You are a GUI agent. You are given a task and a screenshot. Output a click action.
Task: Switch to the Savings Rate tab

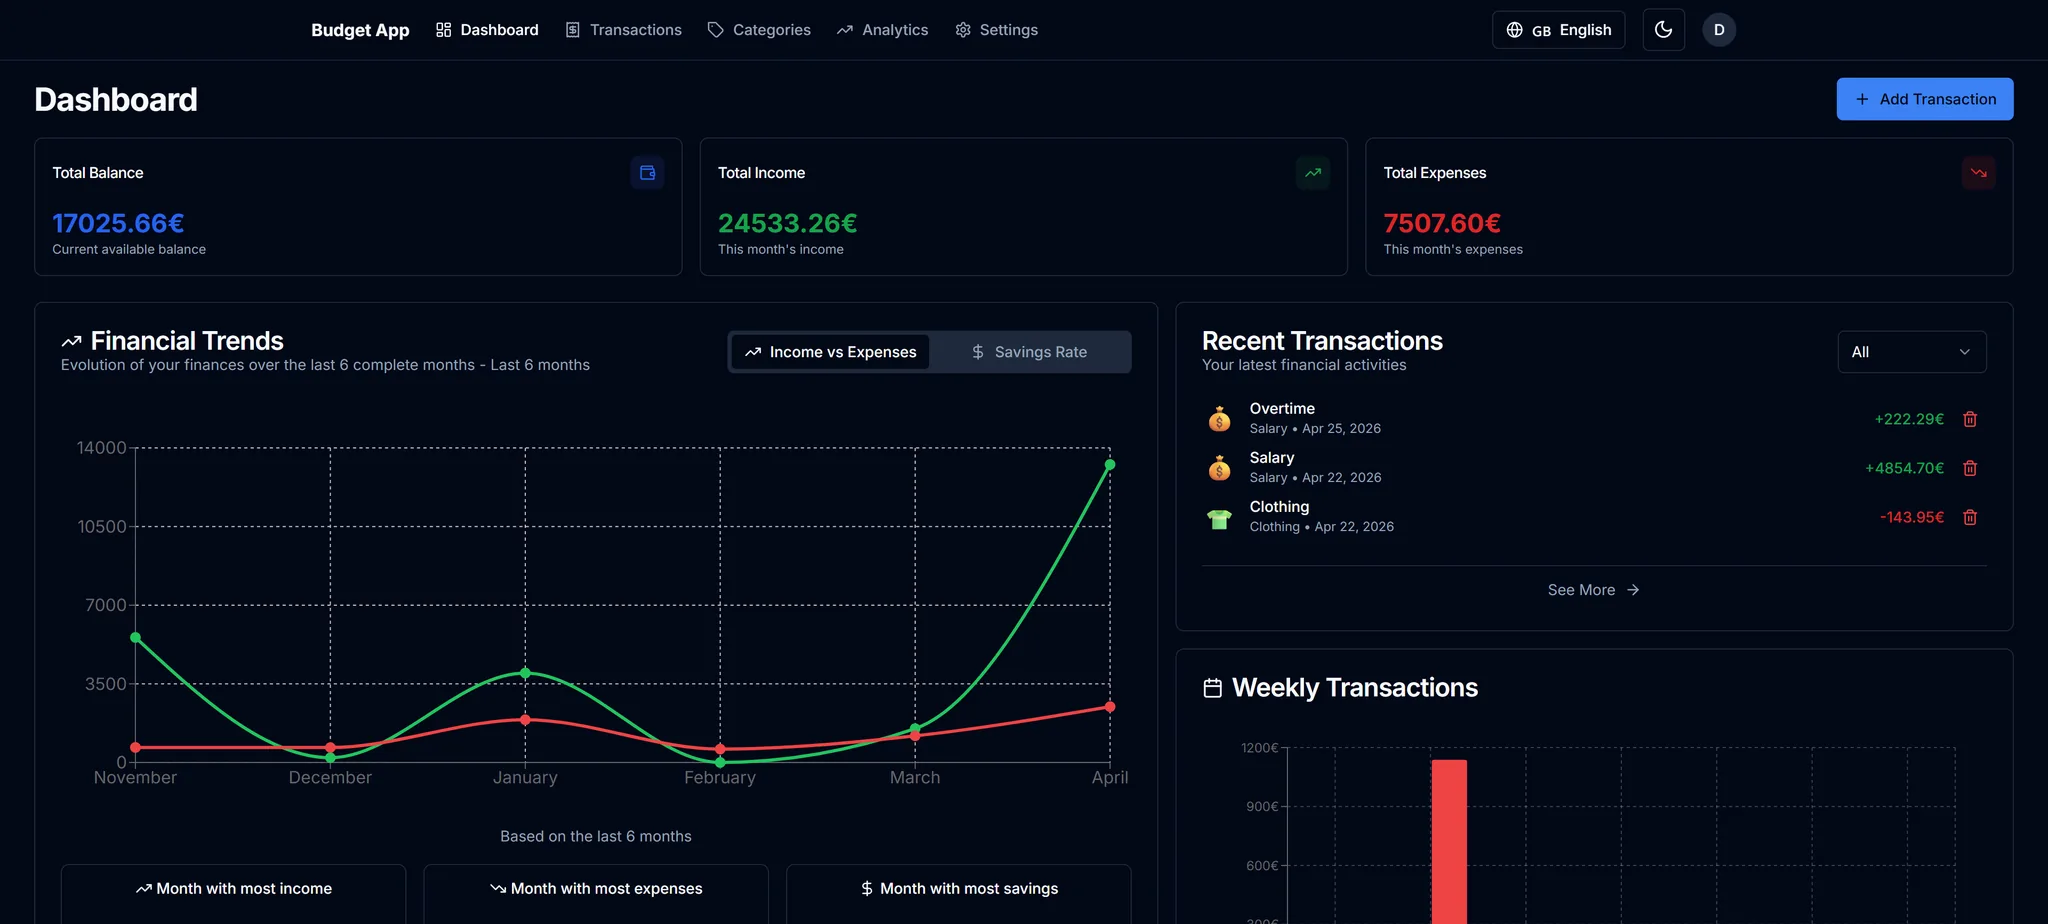tap(1029, 352)
